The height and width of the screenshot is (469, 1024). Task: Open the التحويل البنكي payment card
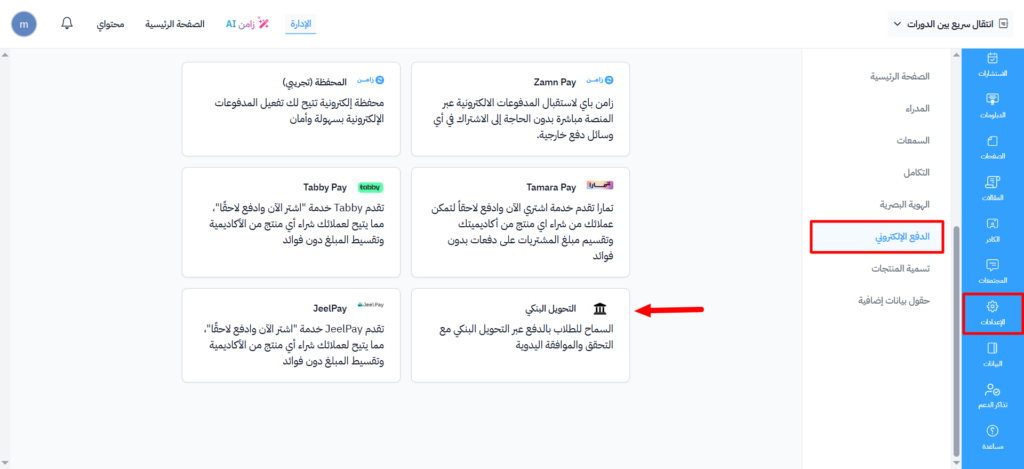[x=520, y=334]
